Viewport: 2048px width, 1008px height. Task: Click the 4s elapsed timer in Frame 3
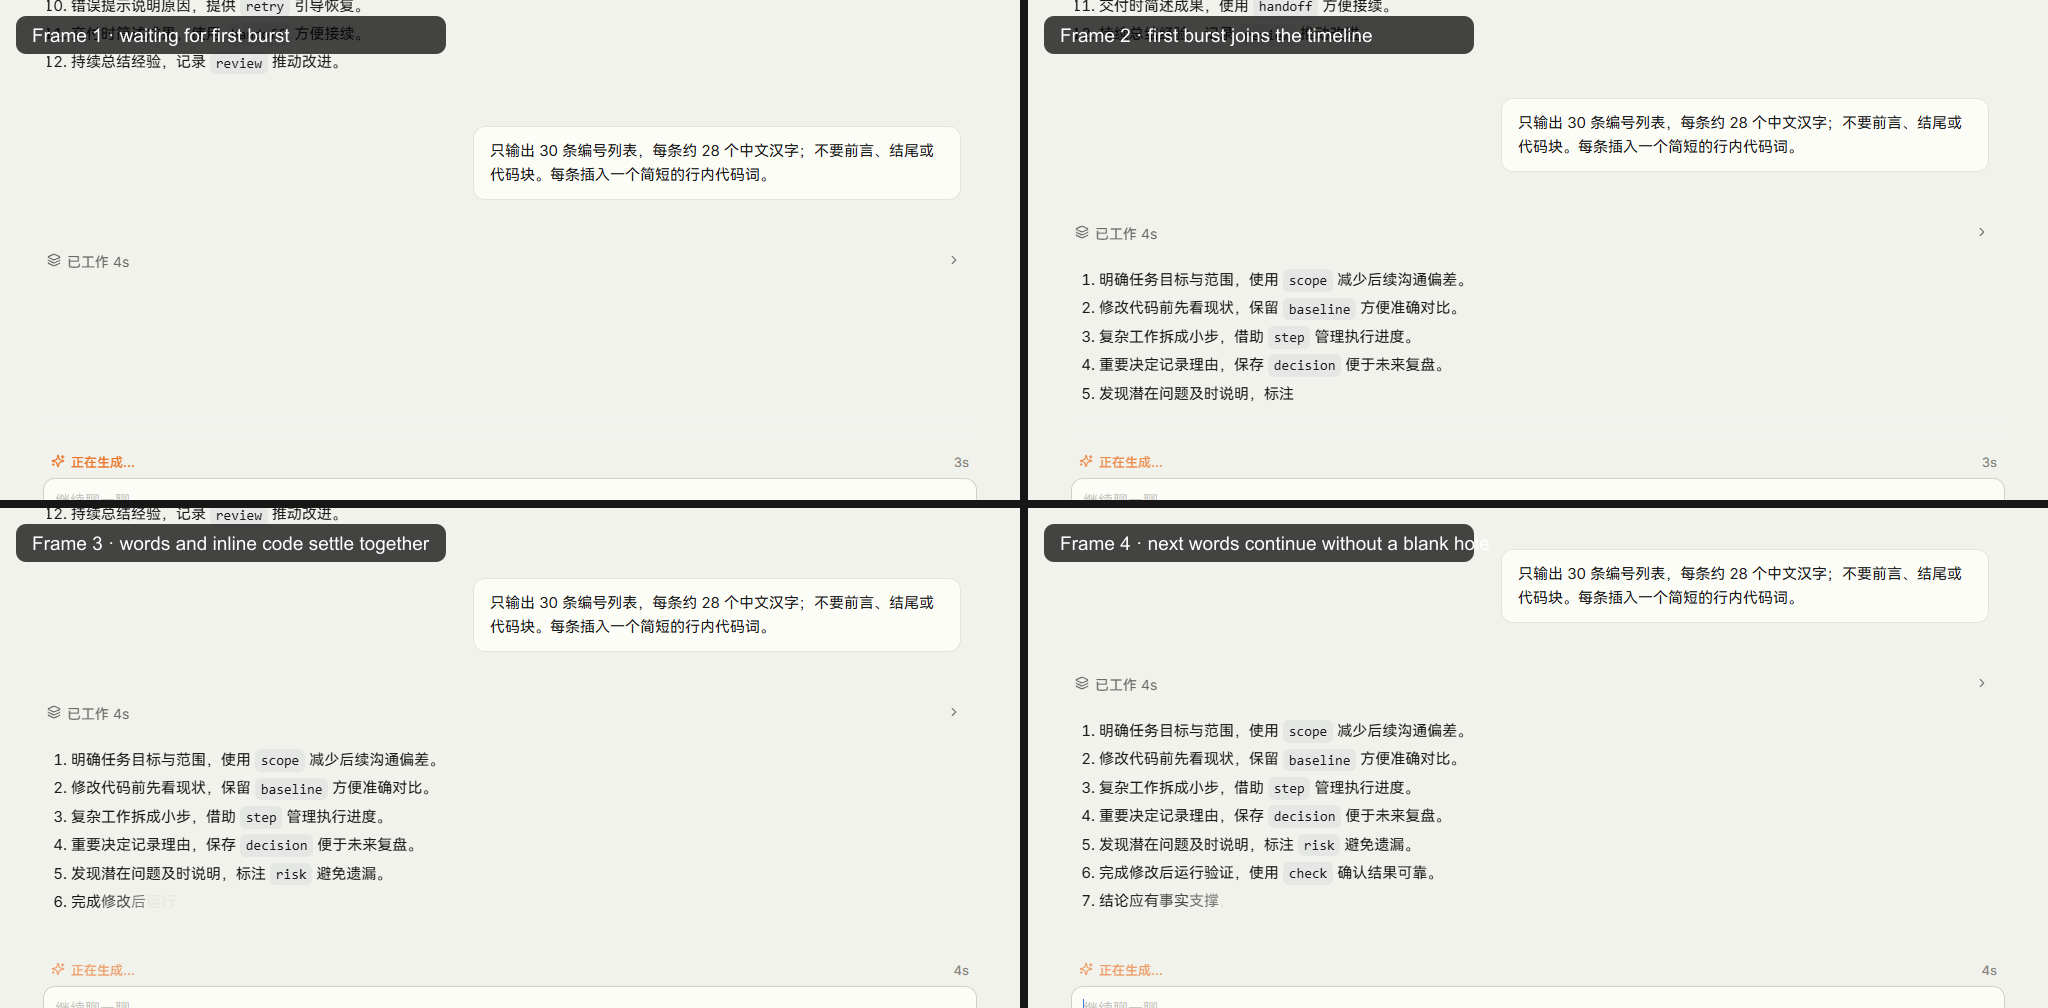pyautogui.click(x=961, y=970)
